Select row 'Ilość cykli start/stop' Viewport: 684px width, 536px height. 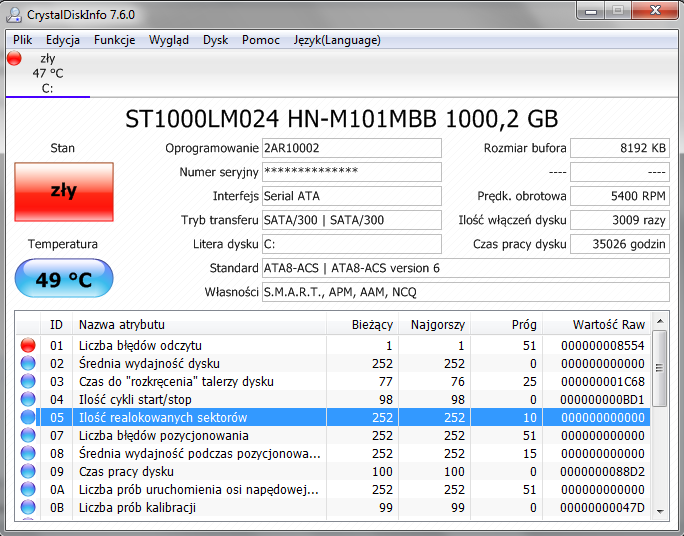click(333, 399)
